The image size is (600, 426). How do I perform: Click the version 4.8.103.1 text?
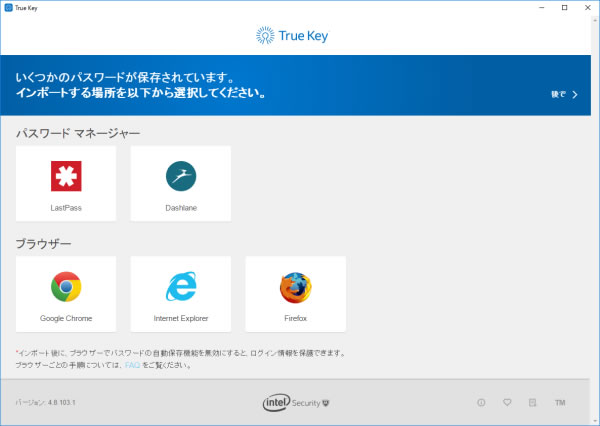(46, 403)
